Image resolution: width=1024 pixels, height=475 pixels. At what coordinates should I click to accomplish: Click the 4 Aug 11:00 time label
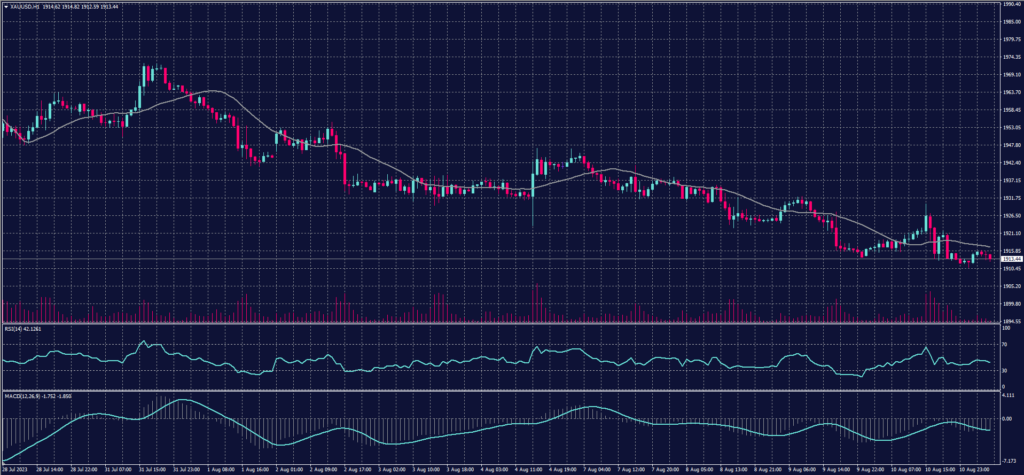tap(530, 468)
